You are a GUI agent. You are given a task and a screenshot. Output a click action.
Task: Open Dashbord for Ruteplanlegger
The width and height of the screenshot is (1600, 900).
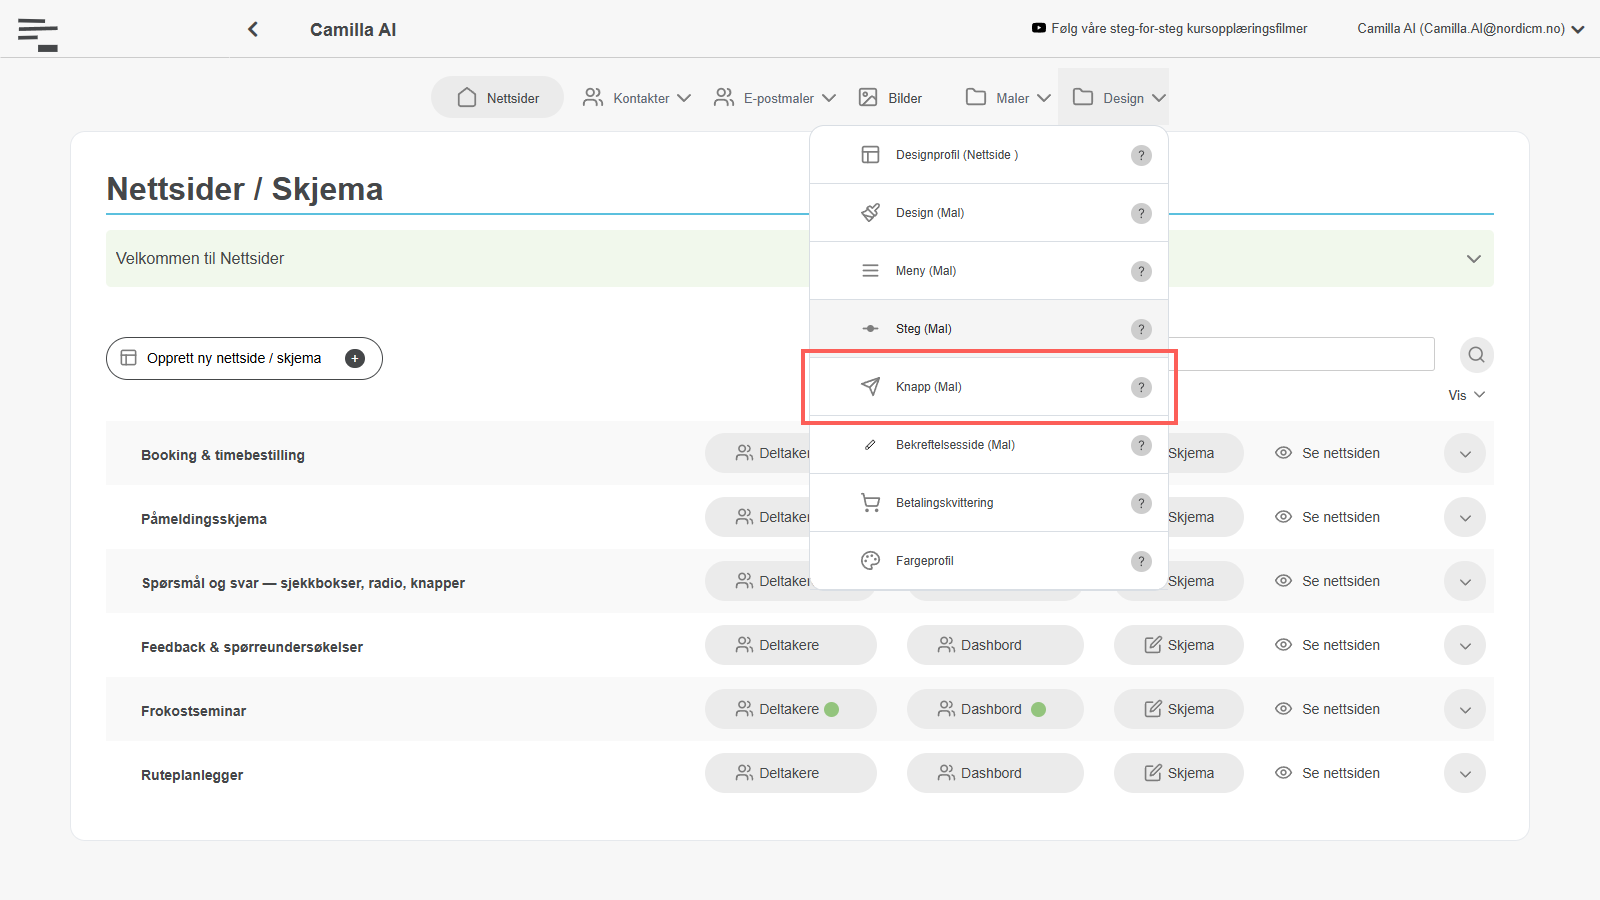995,773
